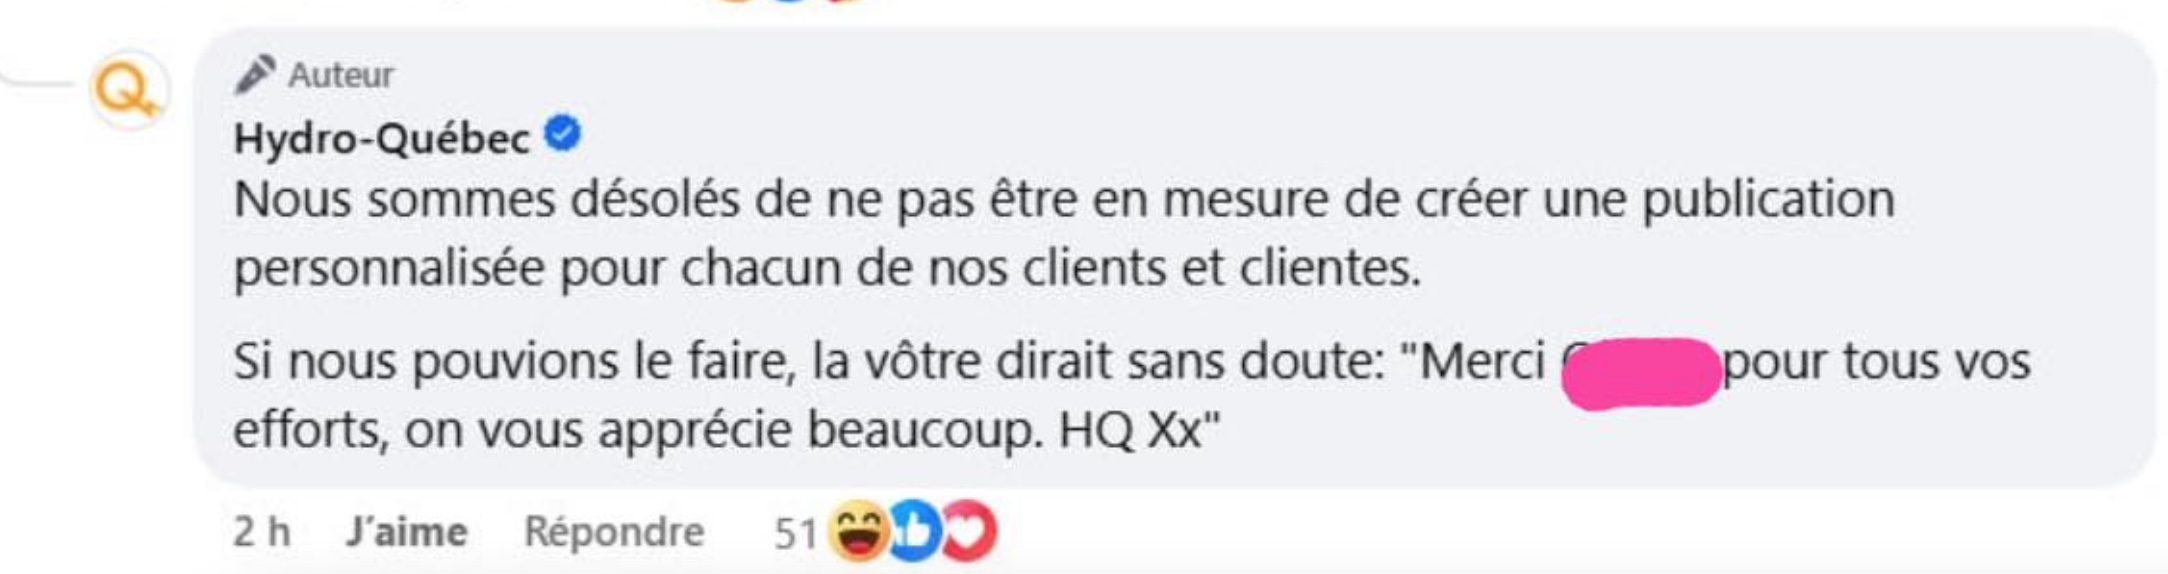Click the cropped reaction icons at the top
2168x574 pixels.
(790, 4)
